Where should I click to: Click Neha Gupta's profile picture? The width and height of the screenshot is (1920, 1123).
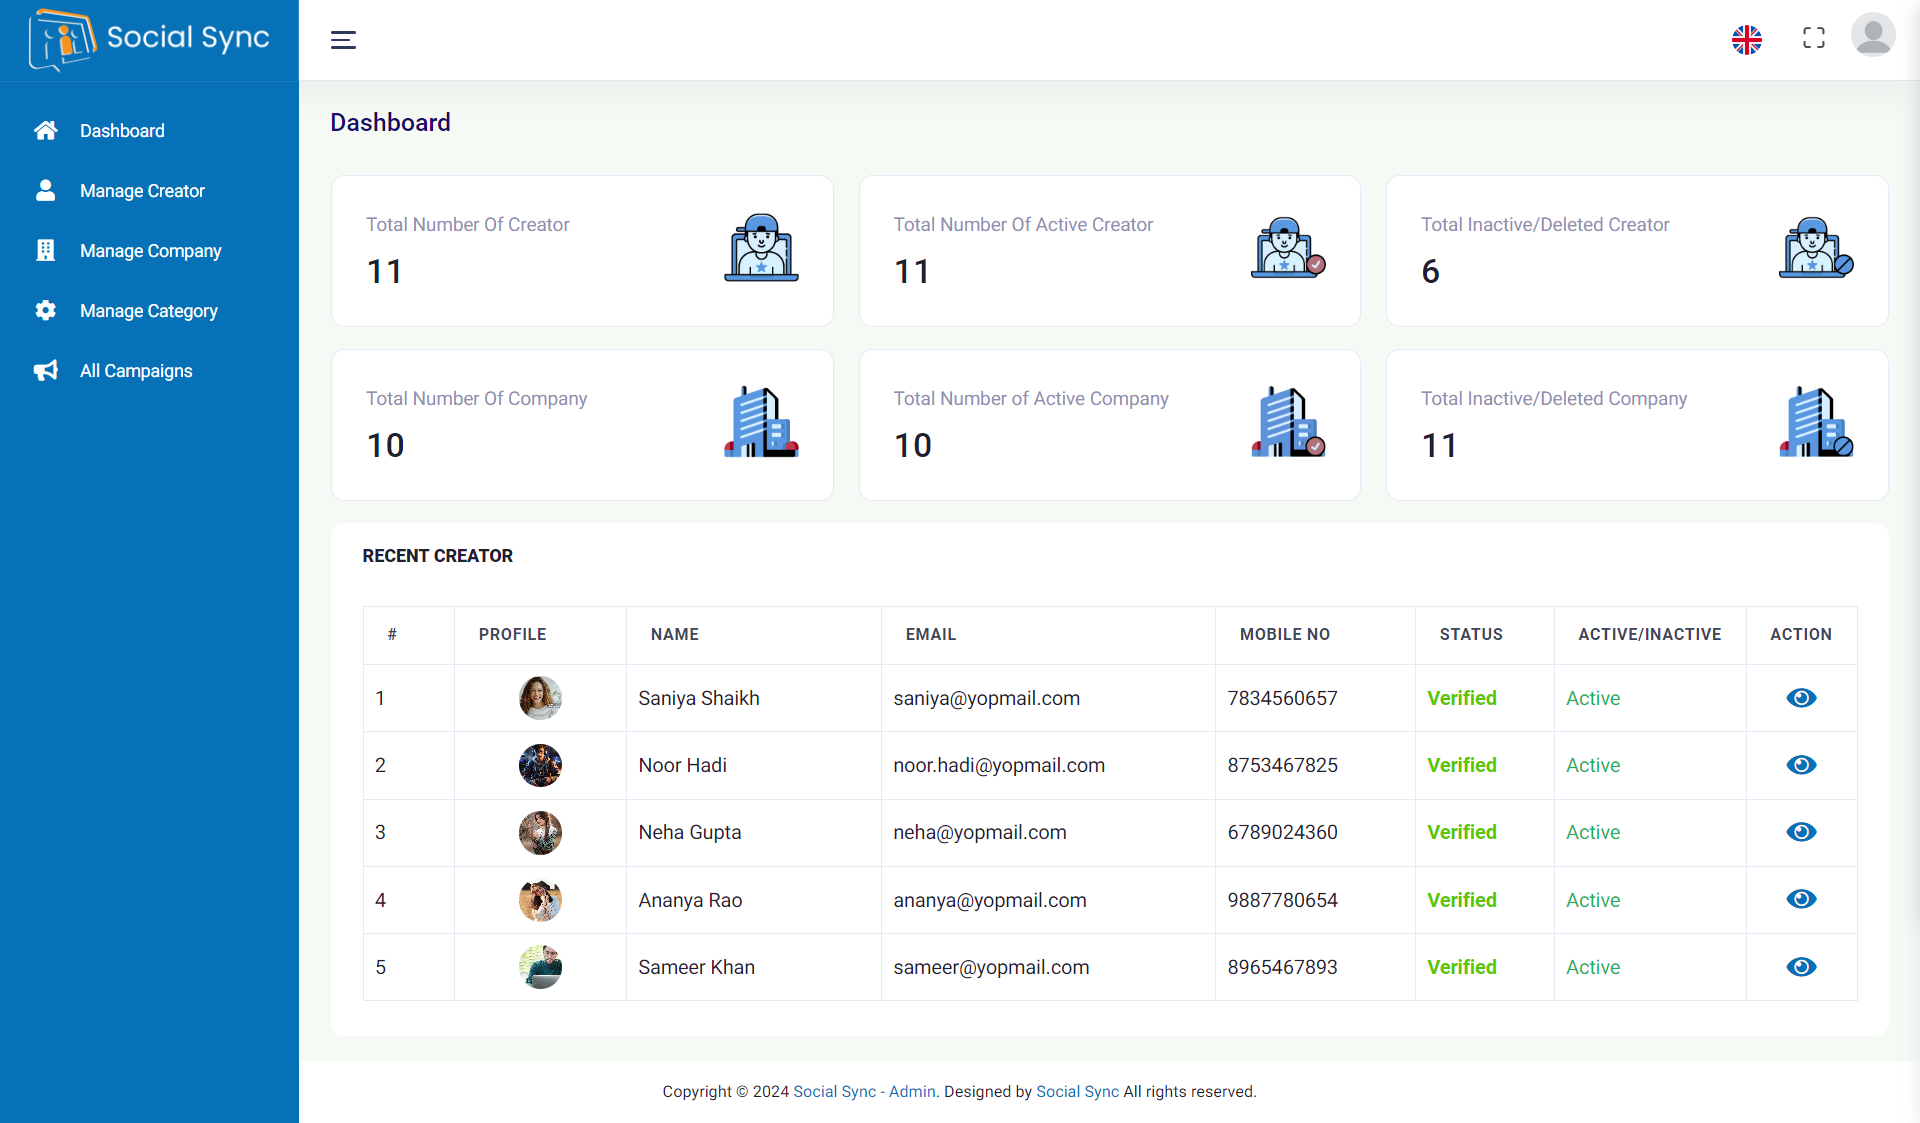coord(540,832)
